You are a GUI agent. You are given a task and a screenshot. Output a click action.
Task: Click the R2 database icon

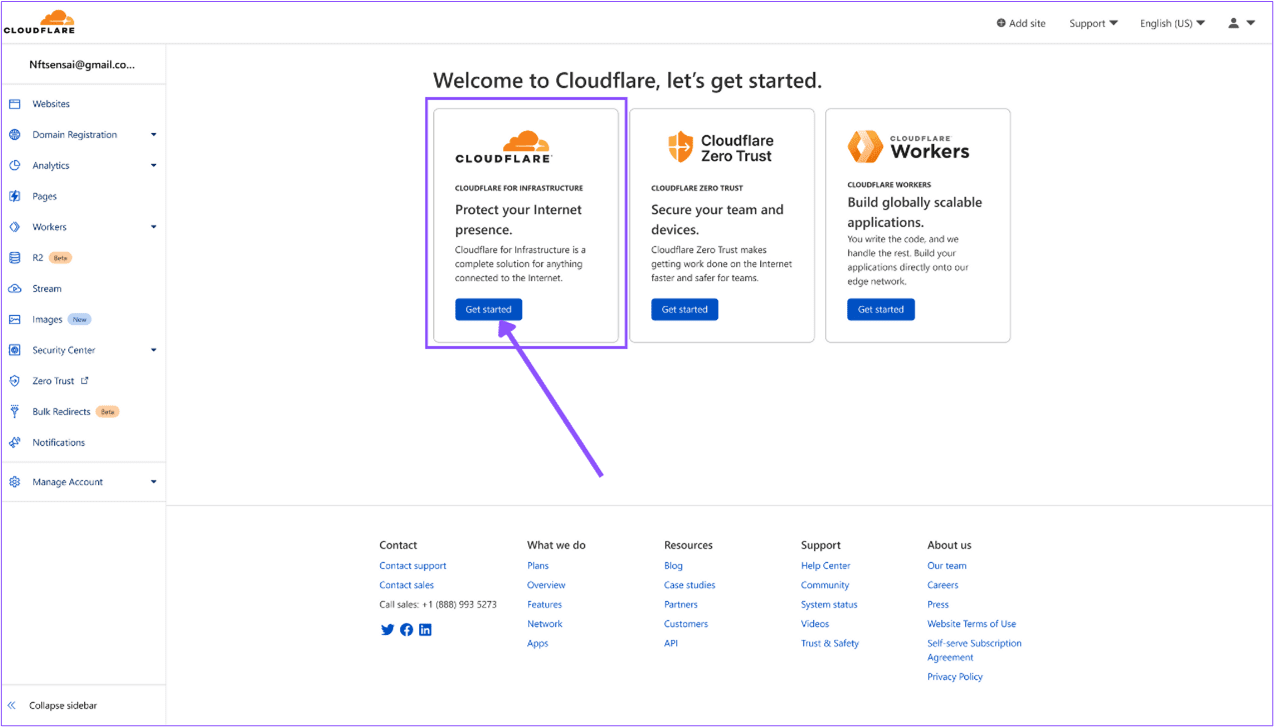tap(14, 258)
